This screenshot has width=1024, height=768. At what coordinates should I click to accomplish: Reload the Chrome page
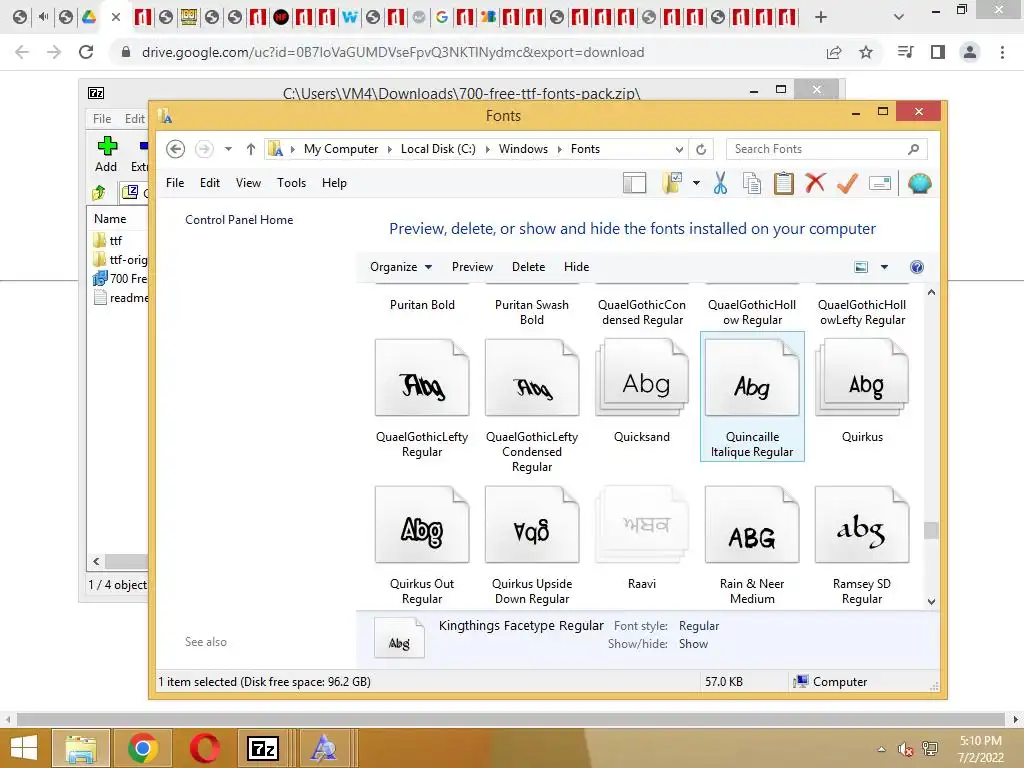click(86, 52)
